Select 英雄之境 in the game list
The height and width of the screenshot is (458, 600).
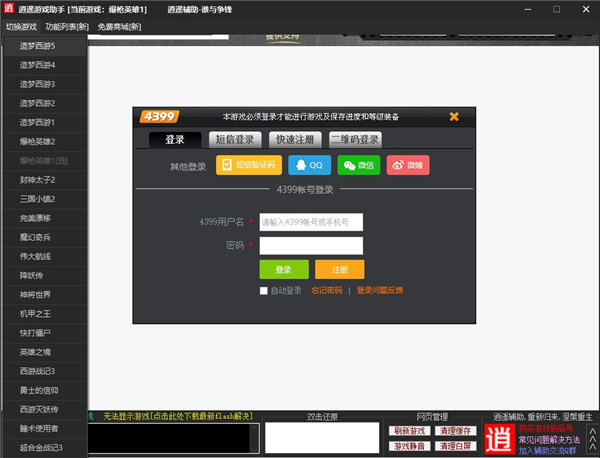[45, 352]
